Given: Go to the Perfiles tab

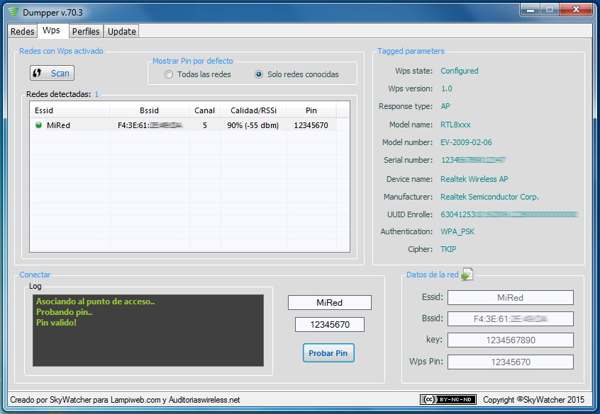Looking at the screenshot, I should click(86, 31).
